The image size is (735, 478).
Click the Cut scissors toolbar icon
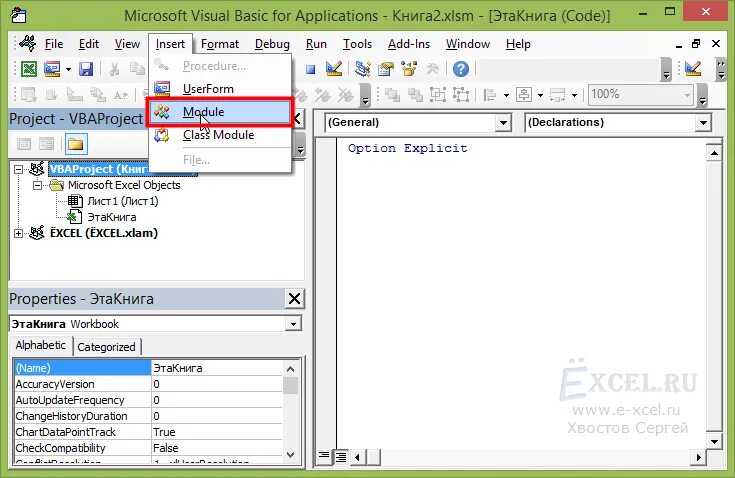114,69
